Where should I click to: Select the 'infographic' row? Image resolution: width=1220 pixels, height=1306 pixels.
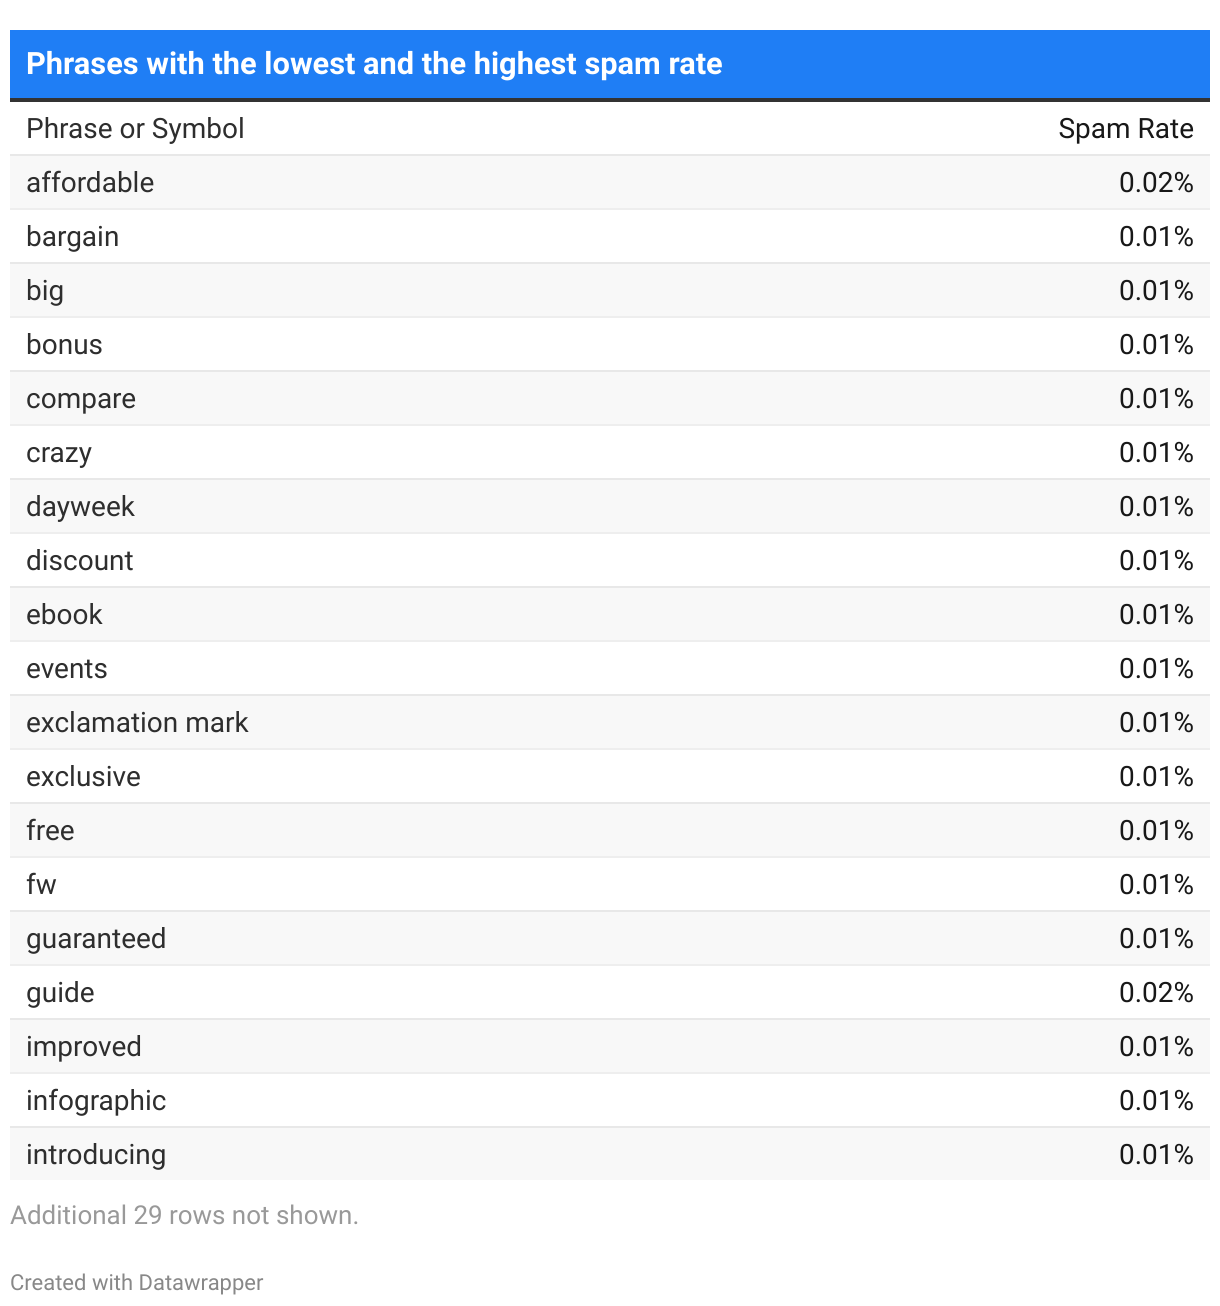click(610, 1101)
